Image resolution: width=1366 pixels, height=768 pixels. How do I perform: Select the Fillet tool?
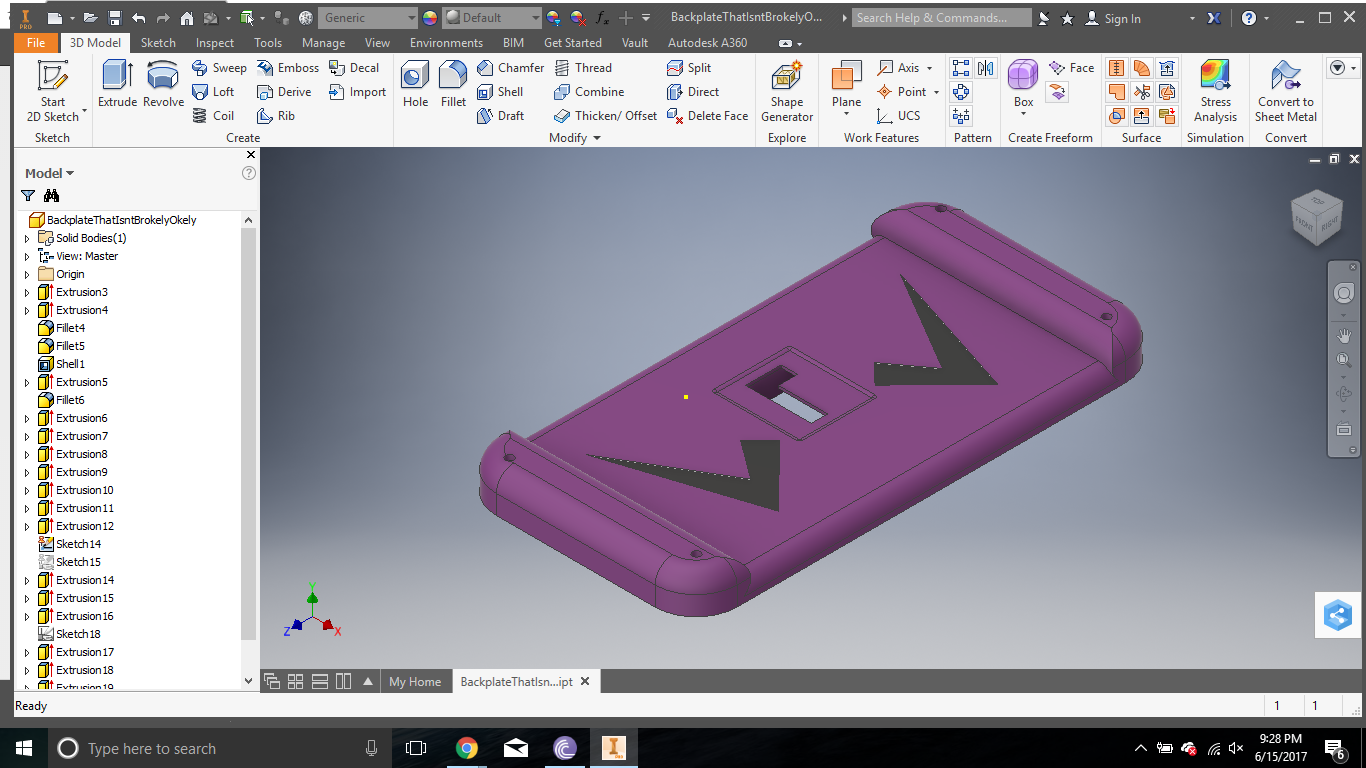click(x=453, y=84)
